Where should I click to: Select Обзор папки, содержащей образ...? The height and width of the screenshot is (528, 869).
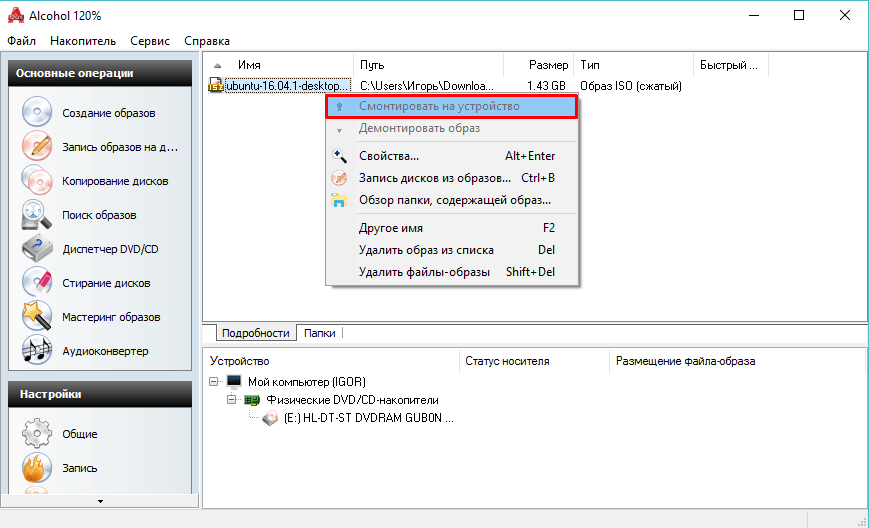(452, 200)
